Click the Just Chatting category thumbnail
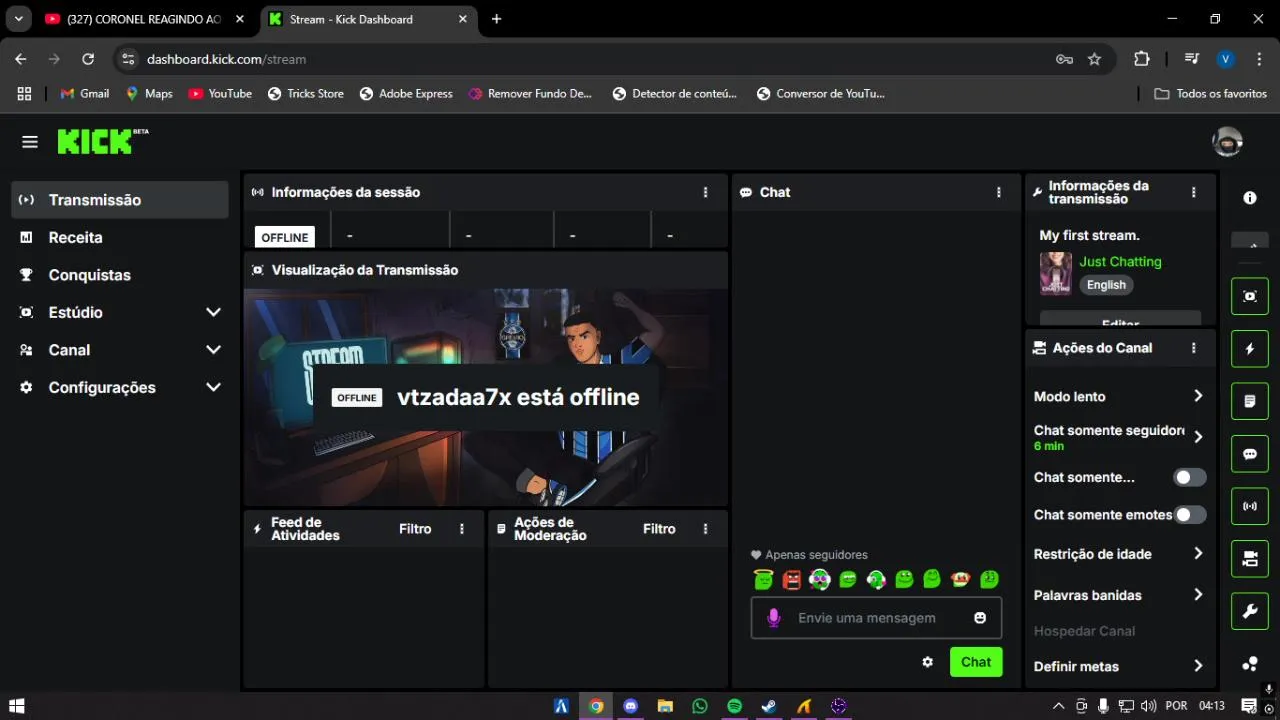This screenshot has width=1280, height=720. (x=1056, y=273)
